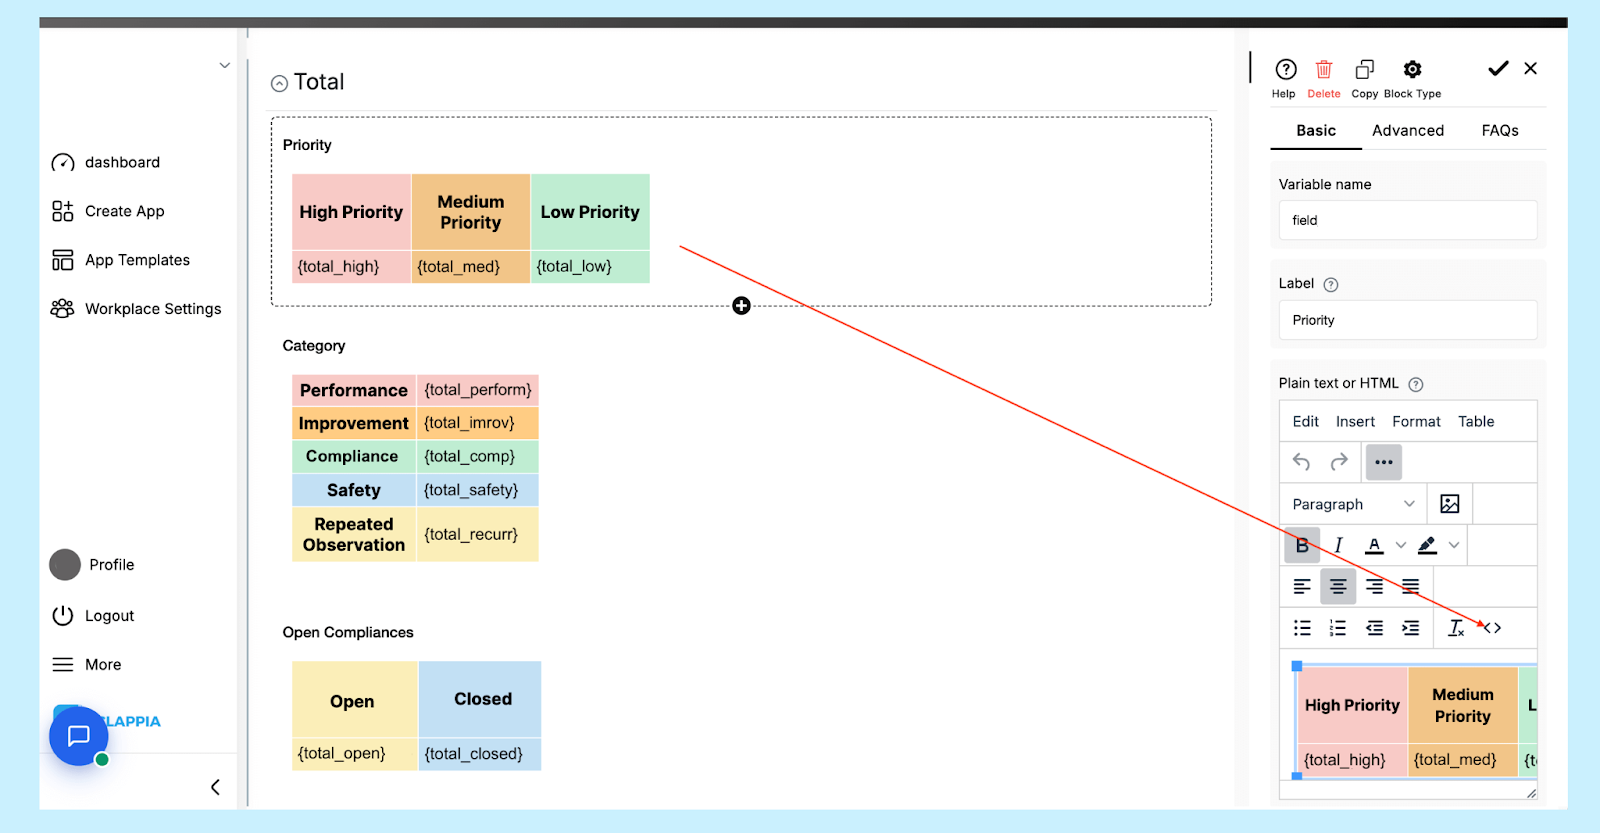Screen dimensions: 1600x833
Task: Go to dashboard in the sidebar
Action: (106, 162)
